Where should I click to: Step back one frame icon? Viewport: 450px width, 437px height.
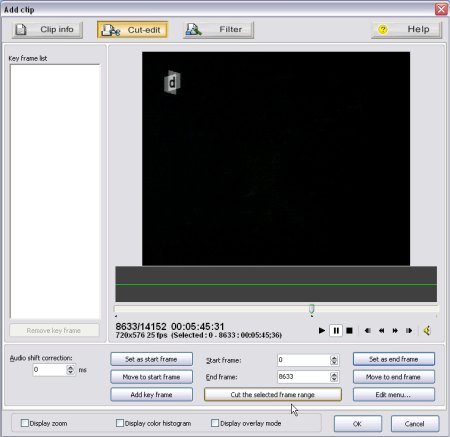tap(368, 330)
